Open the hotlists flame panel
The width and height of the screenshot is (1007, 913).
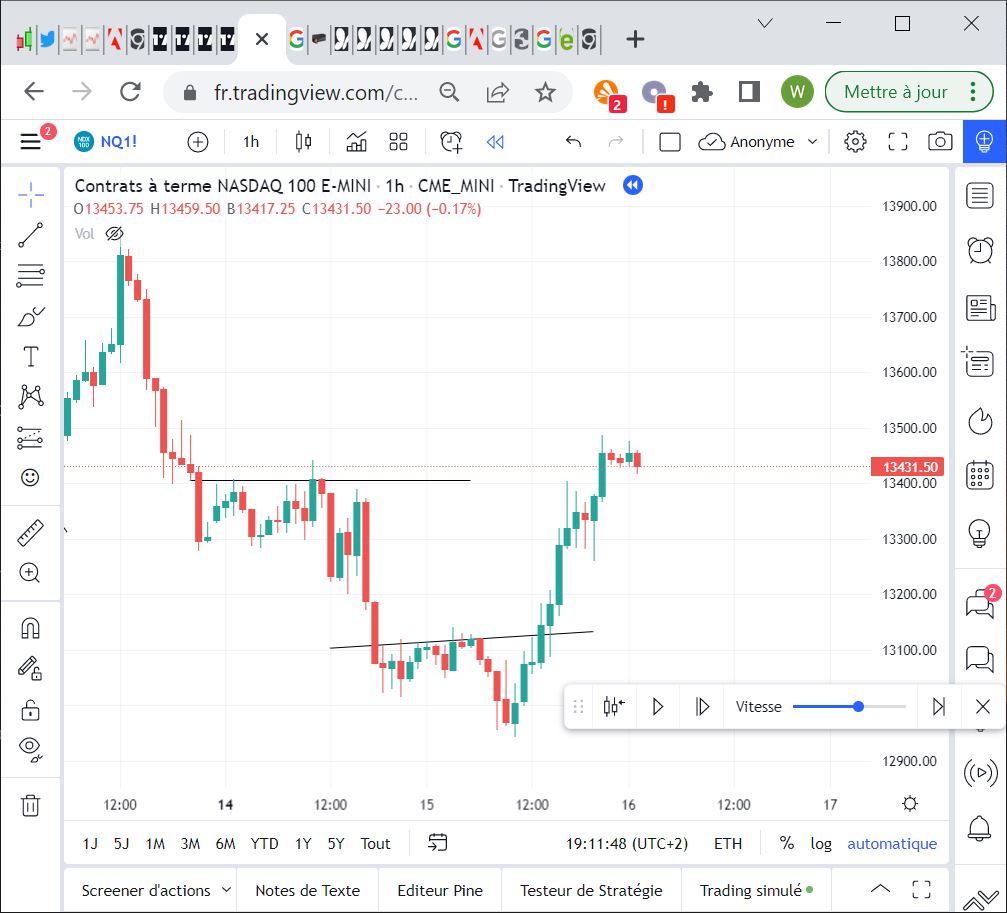pos(979,421)
